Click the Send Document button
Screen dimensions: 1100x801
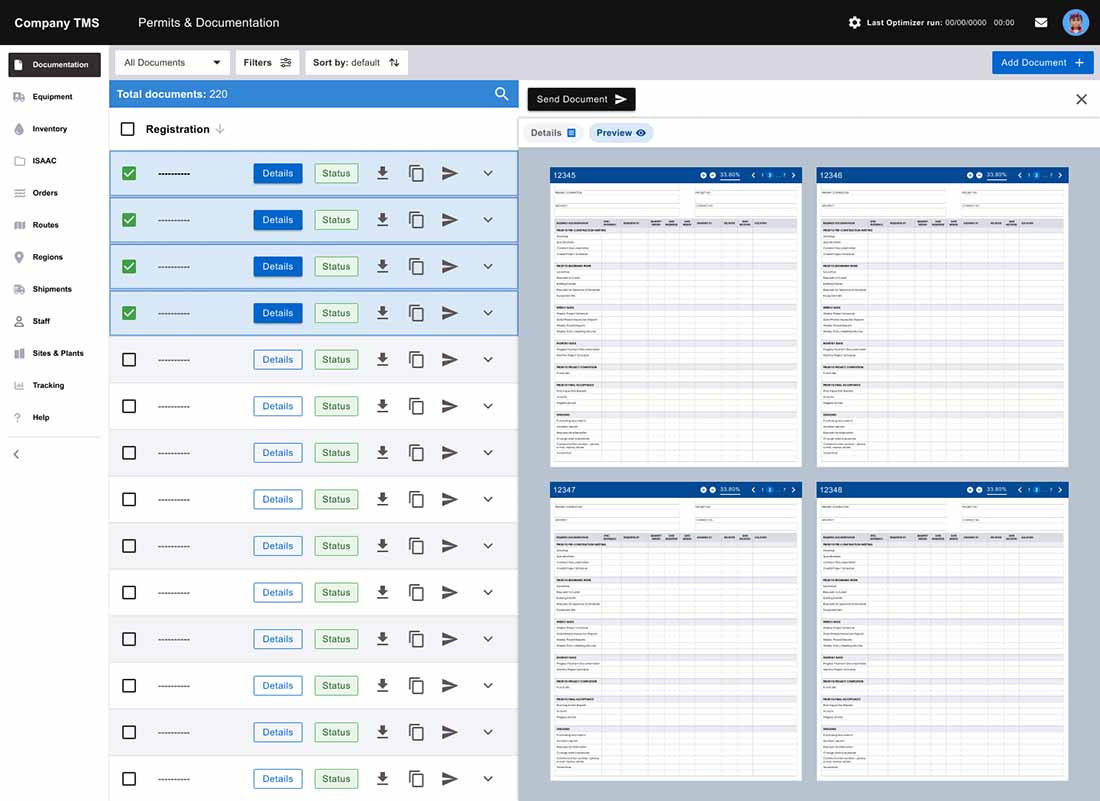tap(581, 99)
